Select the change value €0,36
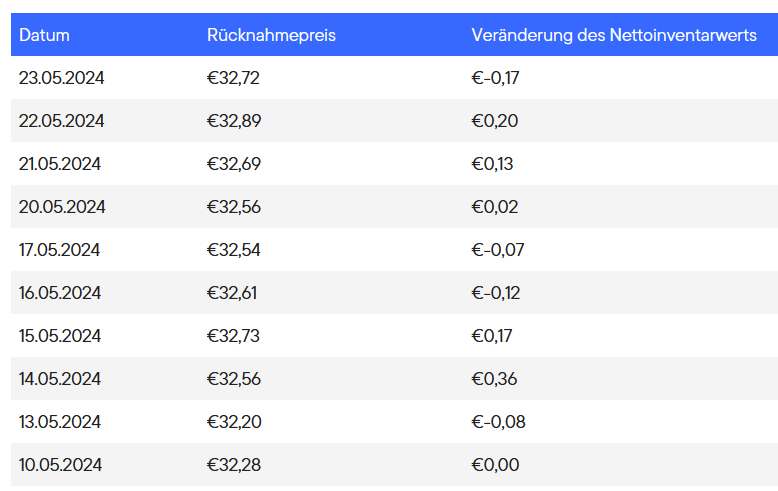Image resolution: width=778 pixels, height=491 pixels. (x=495, y=379)
